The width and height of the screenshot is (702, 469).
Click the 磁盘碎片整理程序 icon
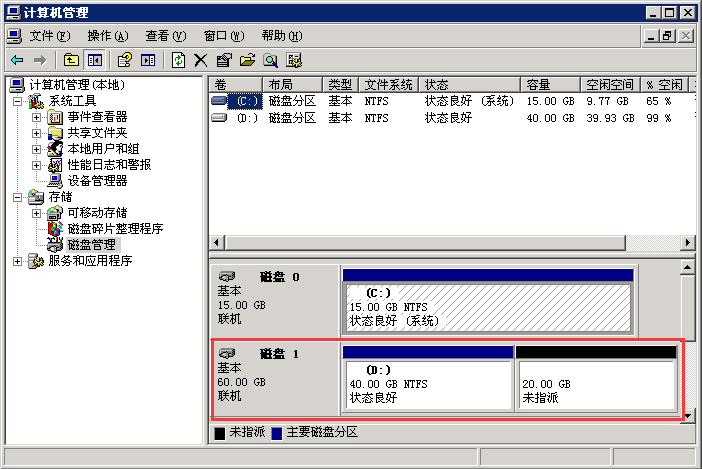click(55, 229)
